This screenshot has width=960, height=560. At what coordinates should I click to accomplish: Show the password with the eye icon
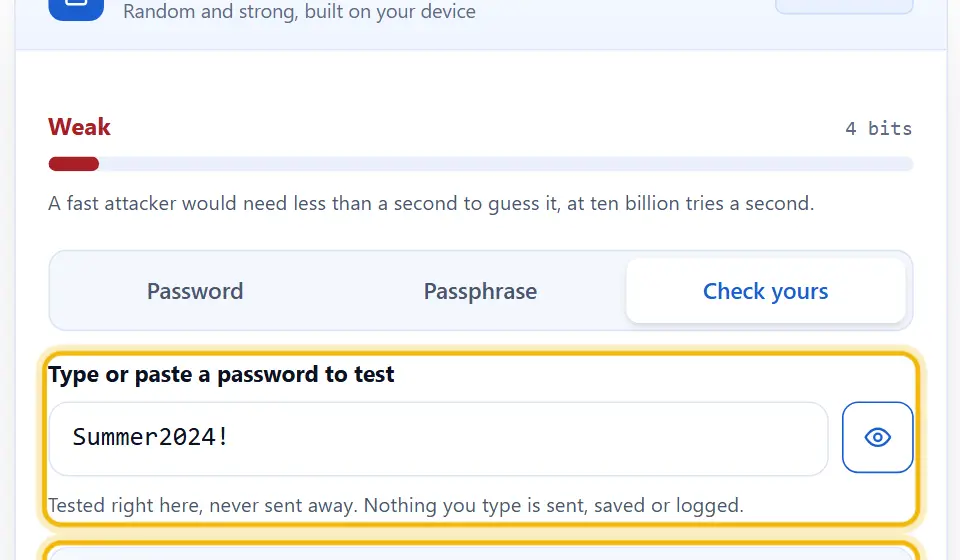click(x=877, y=437)
